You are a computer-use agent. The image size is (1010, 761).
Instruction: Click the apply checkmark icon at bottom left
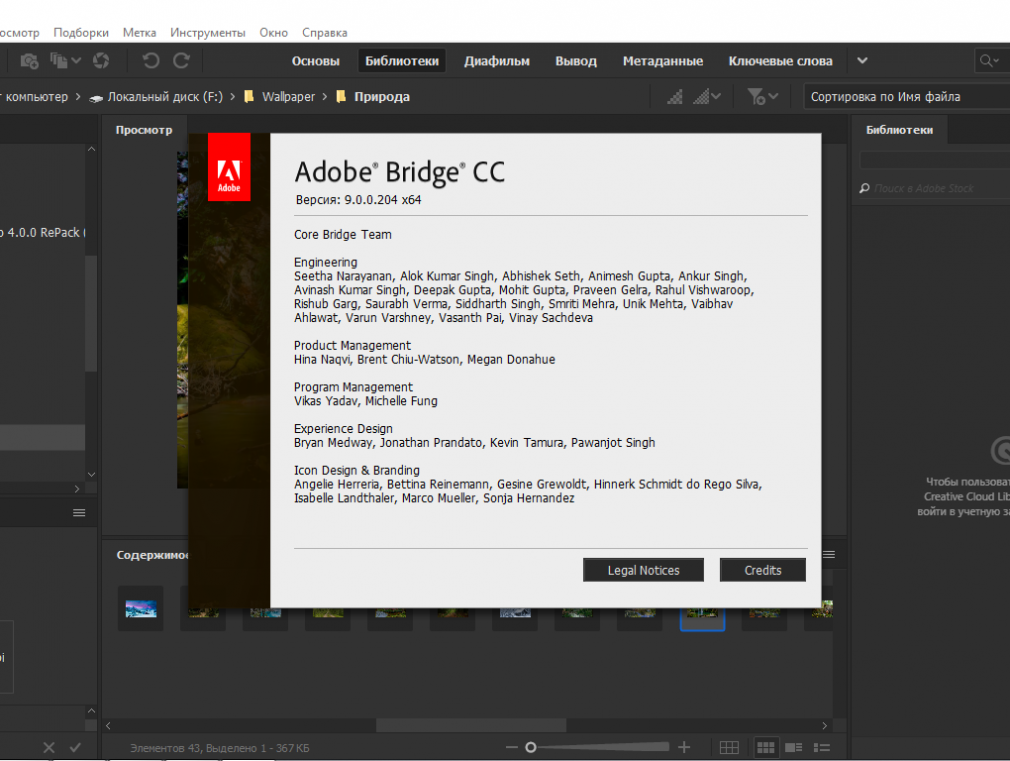click(x=75, y=747)
